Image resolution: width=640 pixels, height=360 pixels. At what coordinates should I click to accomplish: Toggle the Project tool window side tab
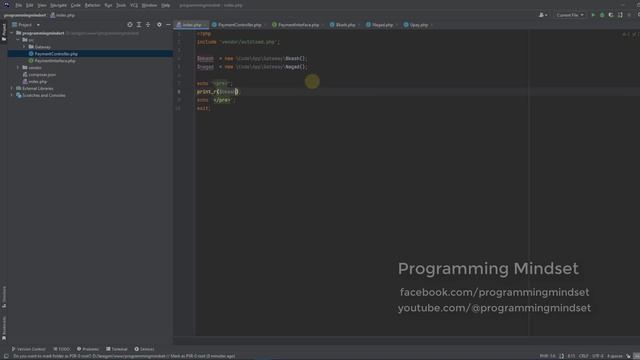pyautogui.click(x=4, y=32)
